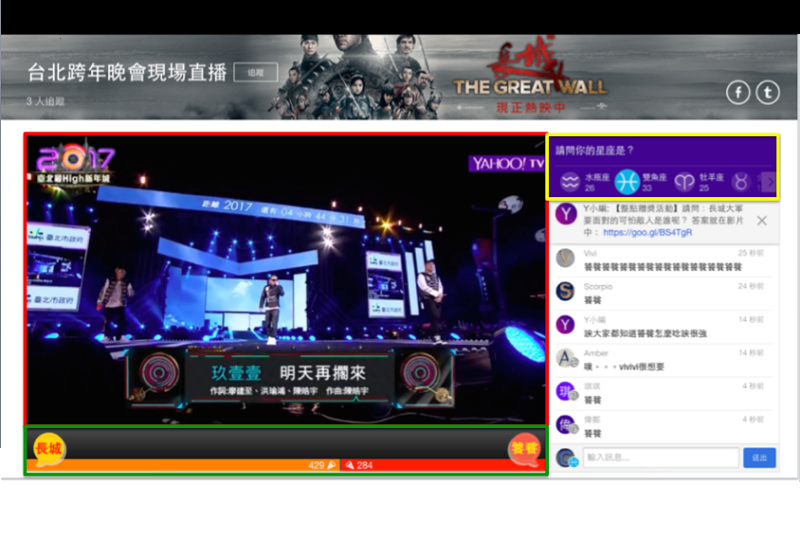Vote with the 饕餮 red bubble button
The image size is (800, 545).
pos(524,449)
